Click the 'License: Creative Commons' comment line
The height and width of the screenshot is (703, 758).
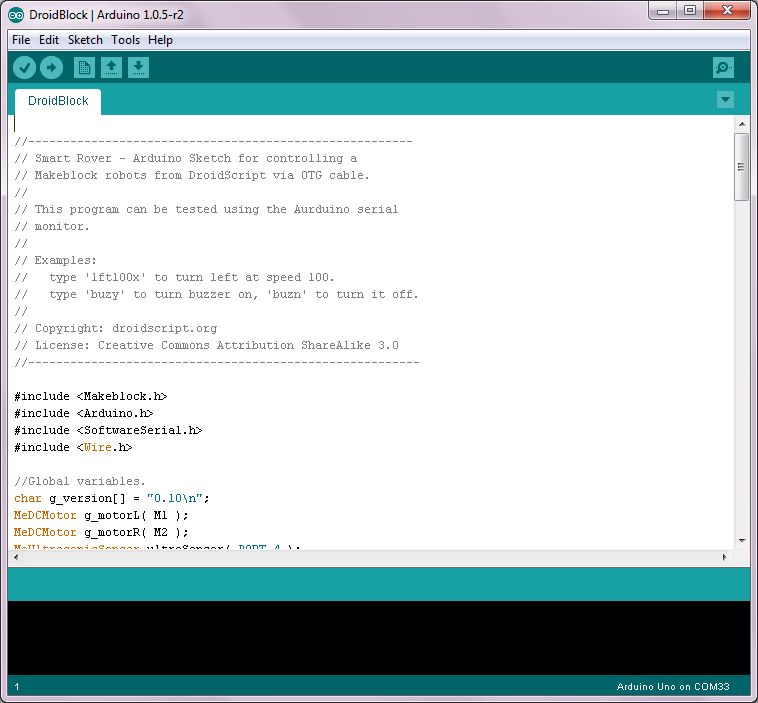point(206,345)
